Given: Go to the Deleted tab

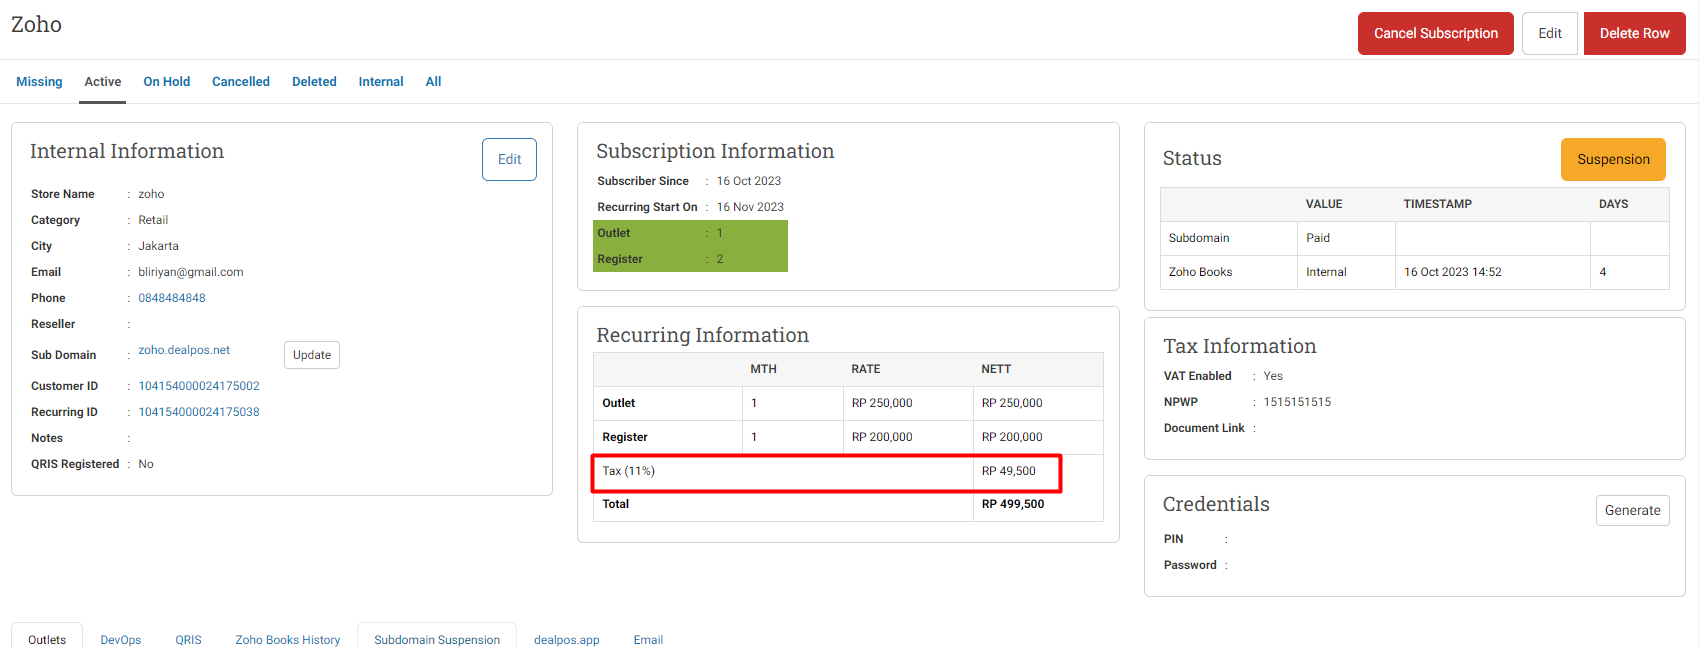Looking at the screenshot, I should coord(314,82).
